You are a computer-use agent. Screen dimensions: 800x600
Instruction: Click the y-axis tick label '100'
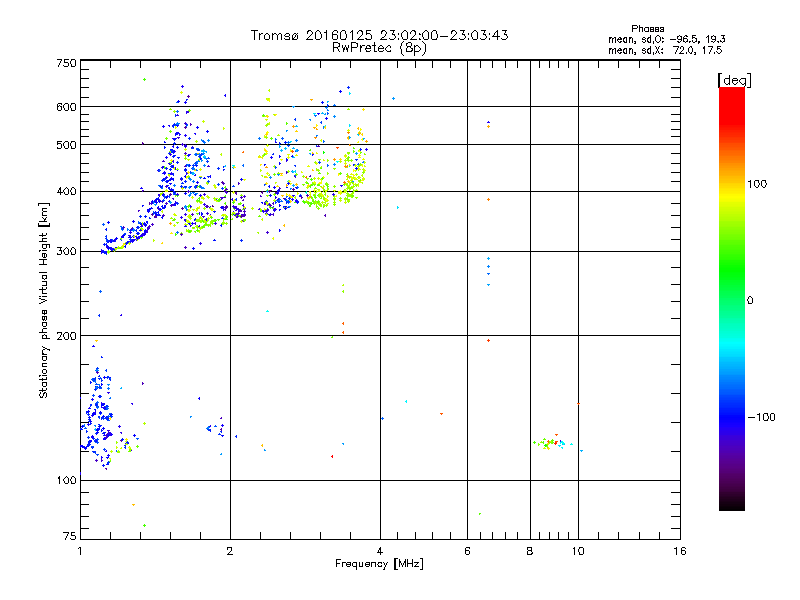tap(66, 481)
